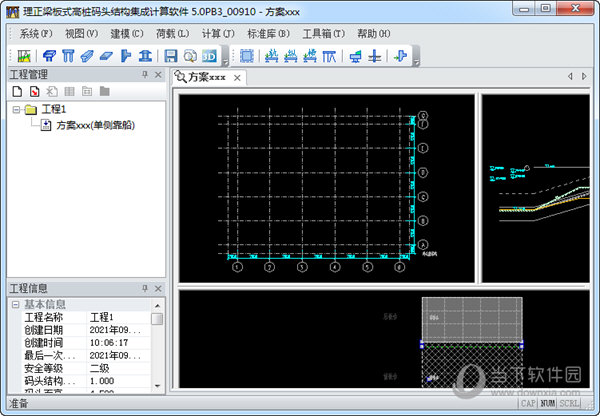Viewport: 600px width, 416px height.
Task: Open the 帮助(H) menu
Action: [373, 34]
